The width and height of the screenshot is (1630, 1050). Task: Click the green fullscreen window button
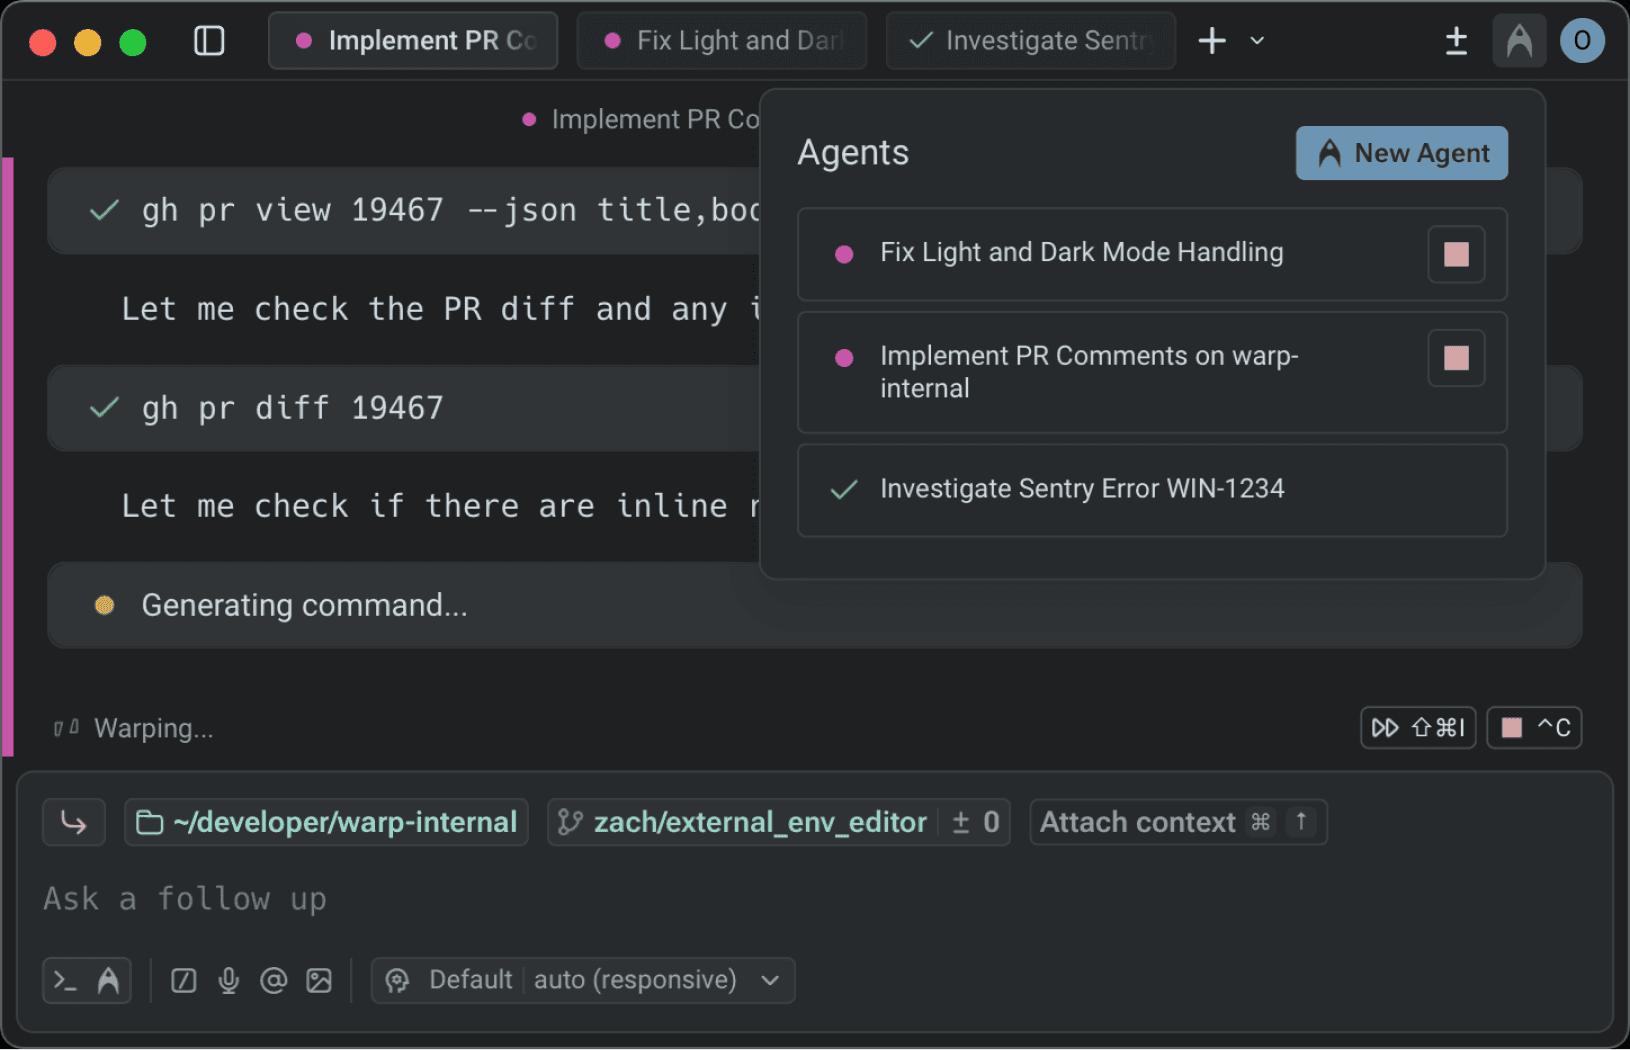point(132,43)
